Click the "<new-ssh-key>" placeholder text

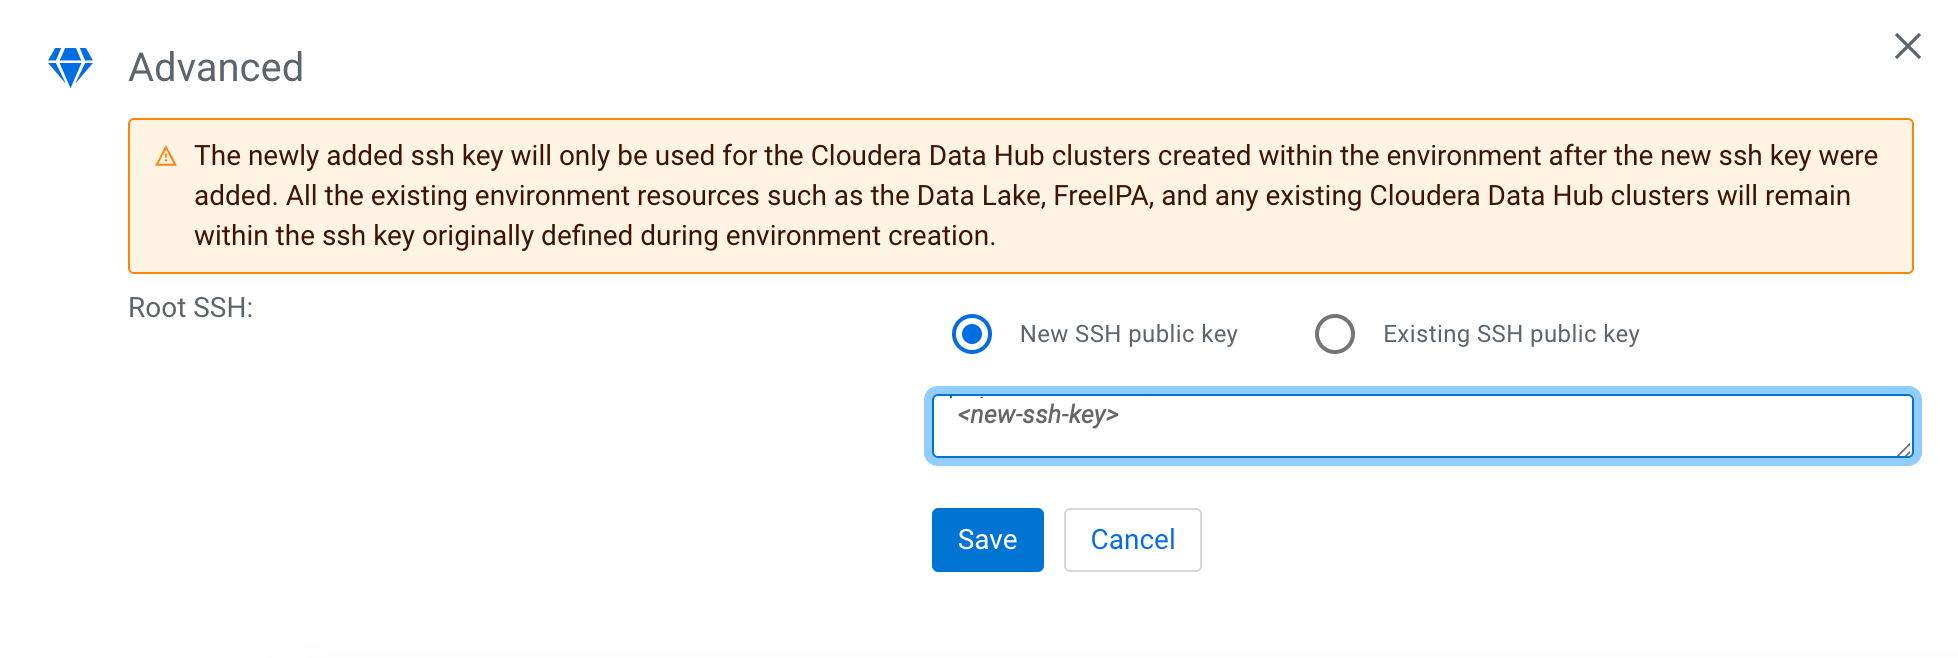point(1038,415)
